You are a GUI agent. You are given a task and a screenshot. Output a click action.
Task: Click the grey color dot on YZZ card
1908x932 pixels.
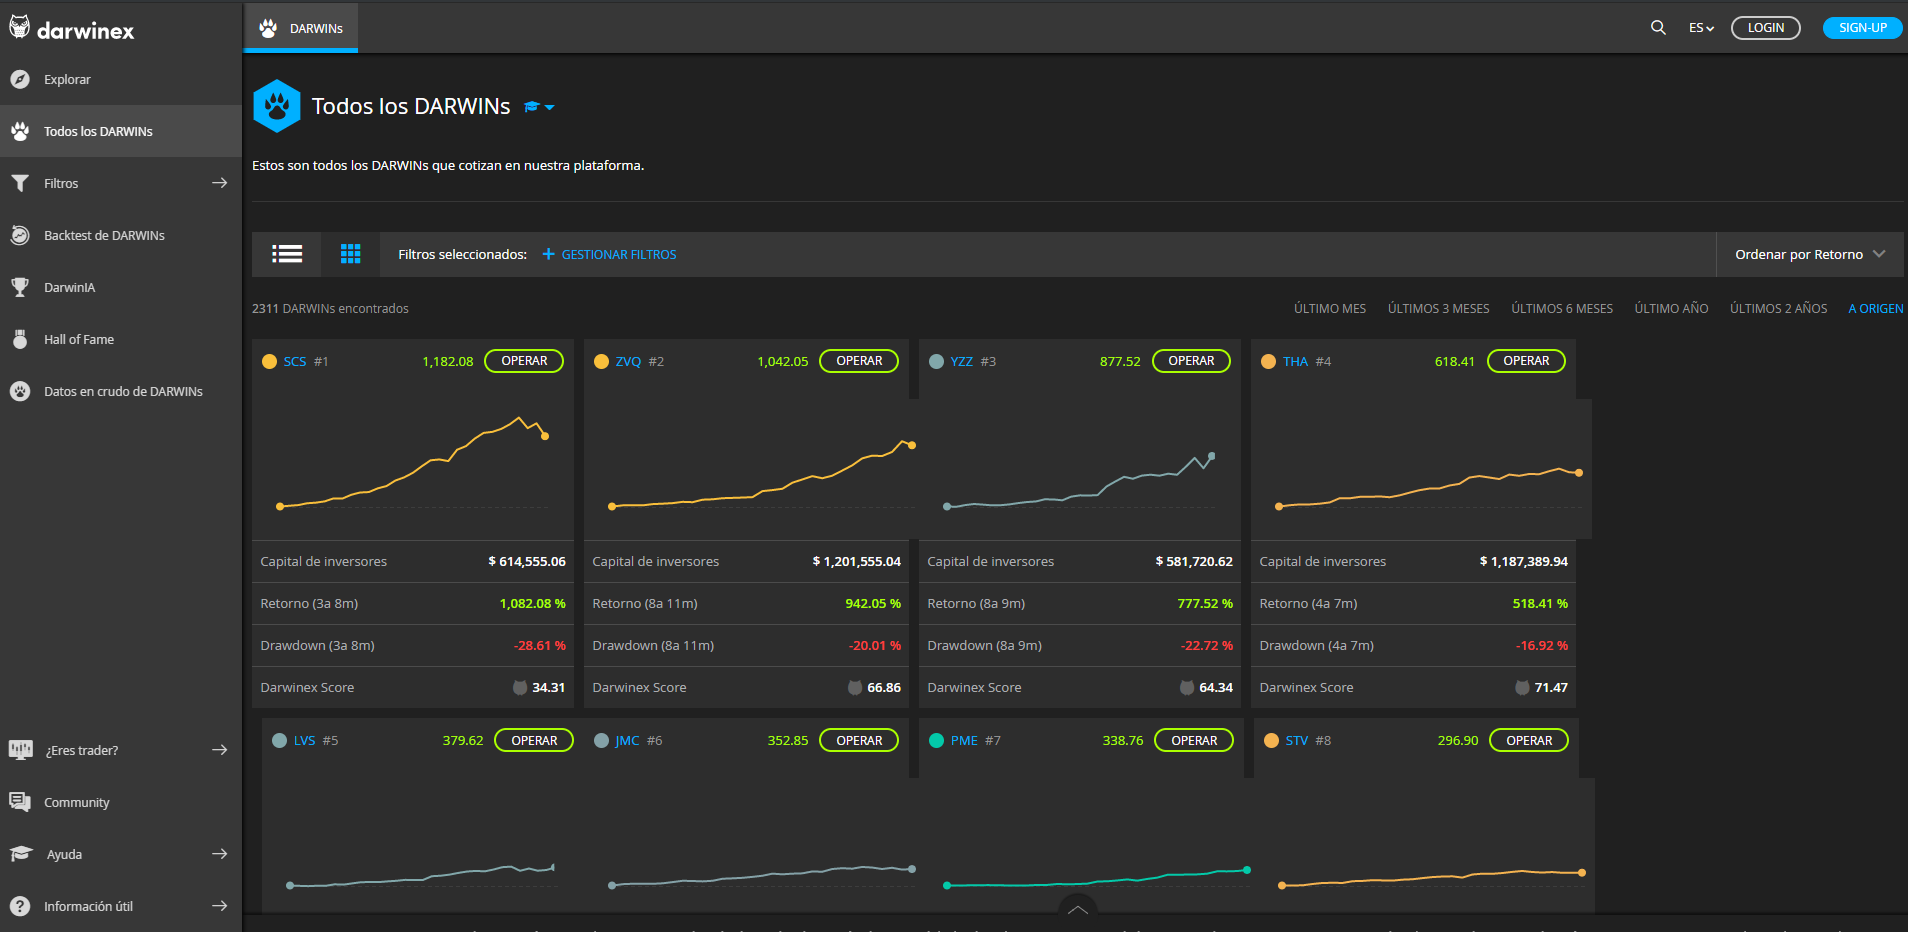[936, 361]
